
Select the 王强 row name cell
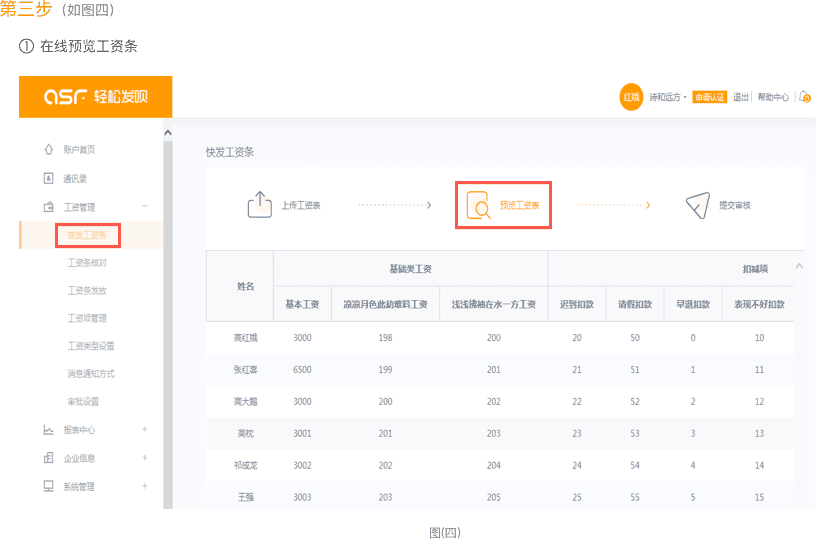click(246, 497)
